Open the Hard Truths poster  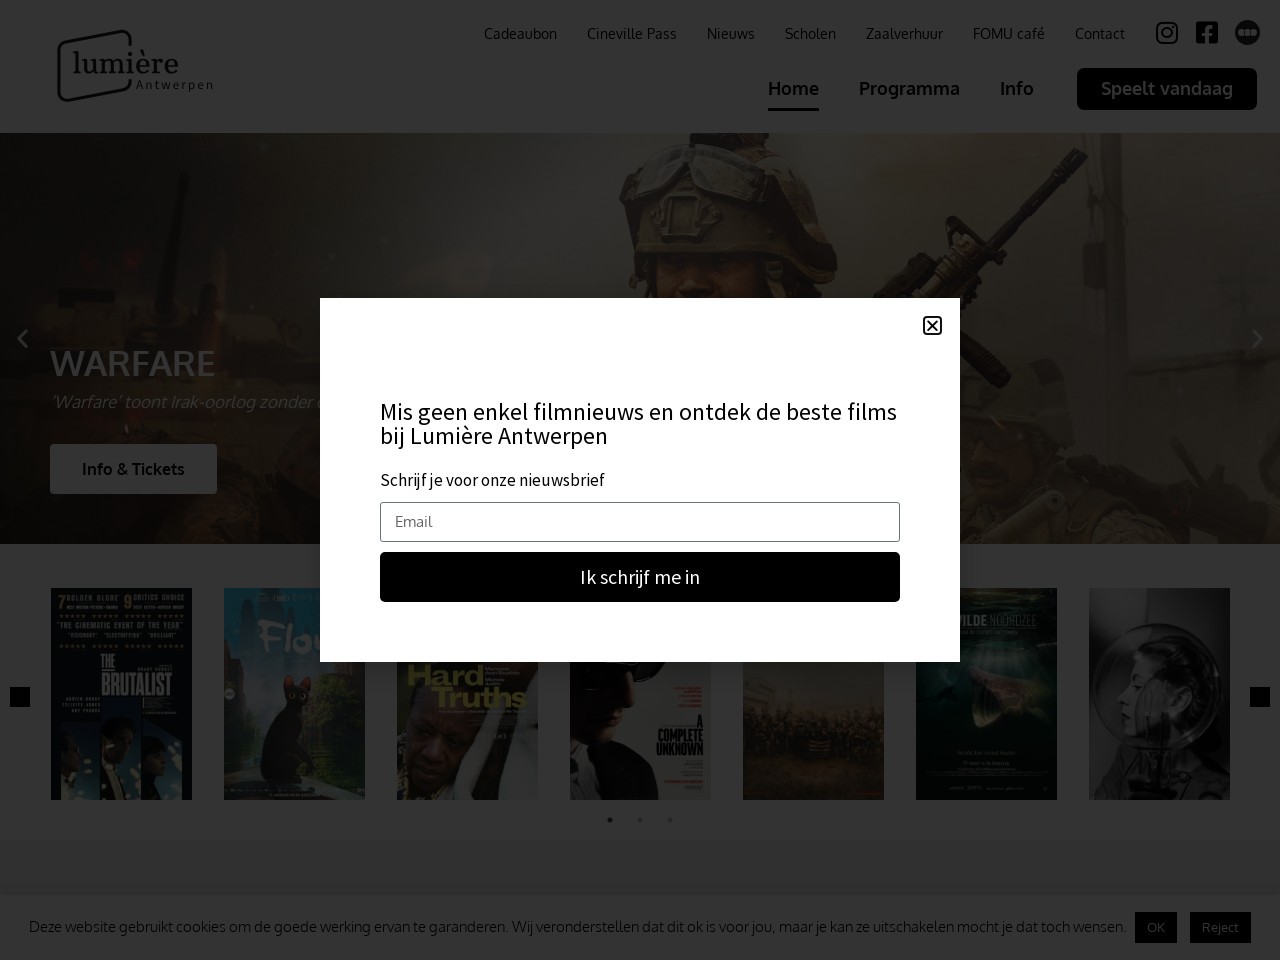click(467, 730)
